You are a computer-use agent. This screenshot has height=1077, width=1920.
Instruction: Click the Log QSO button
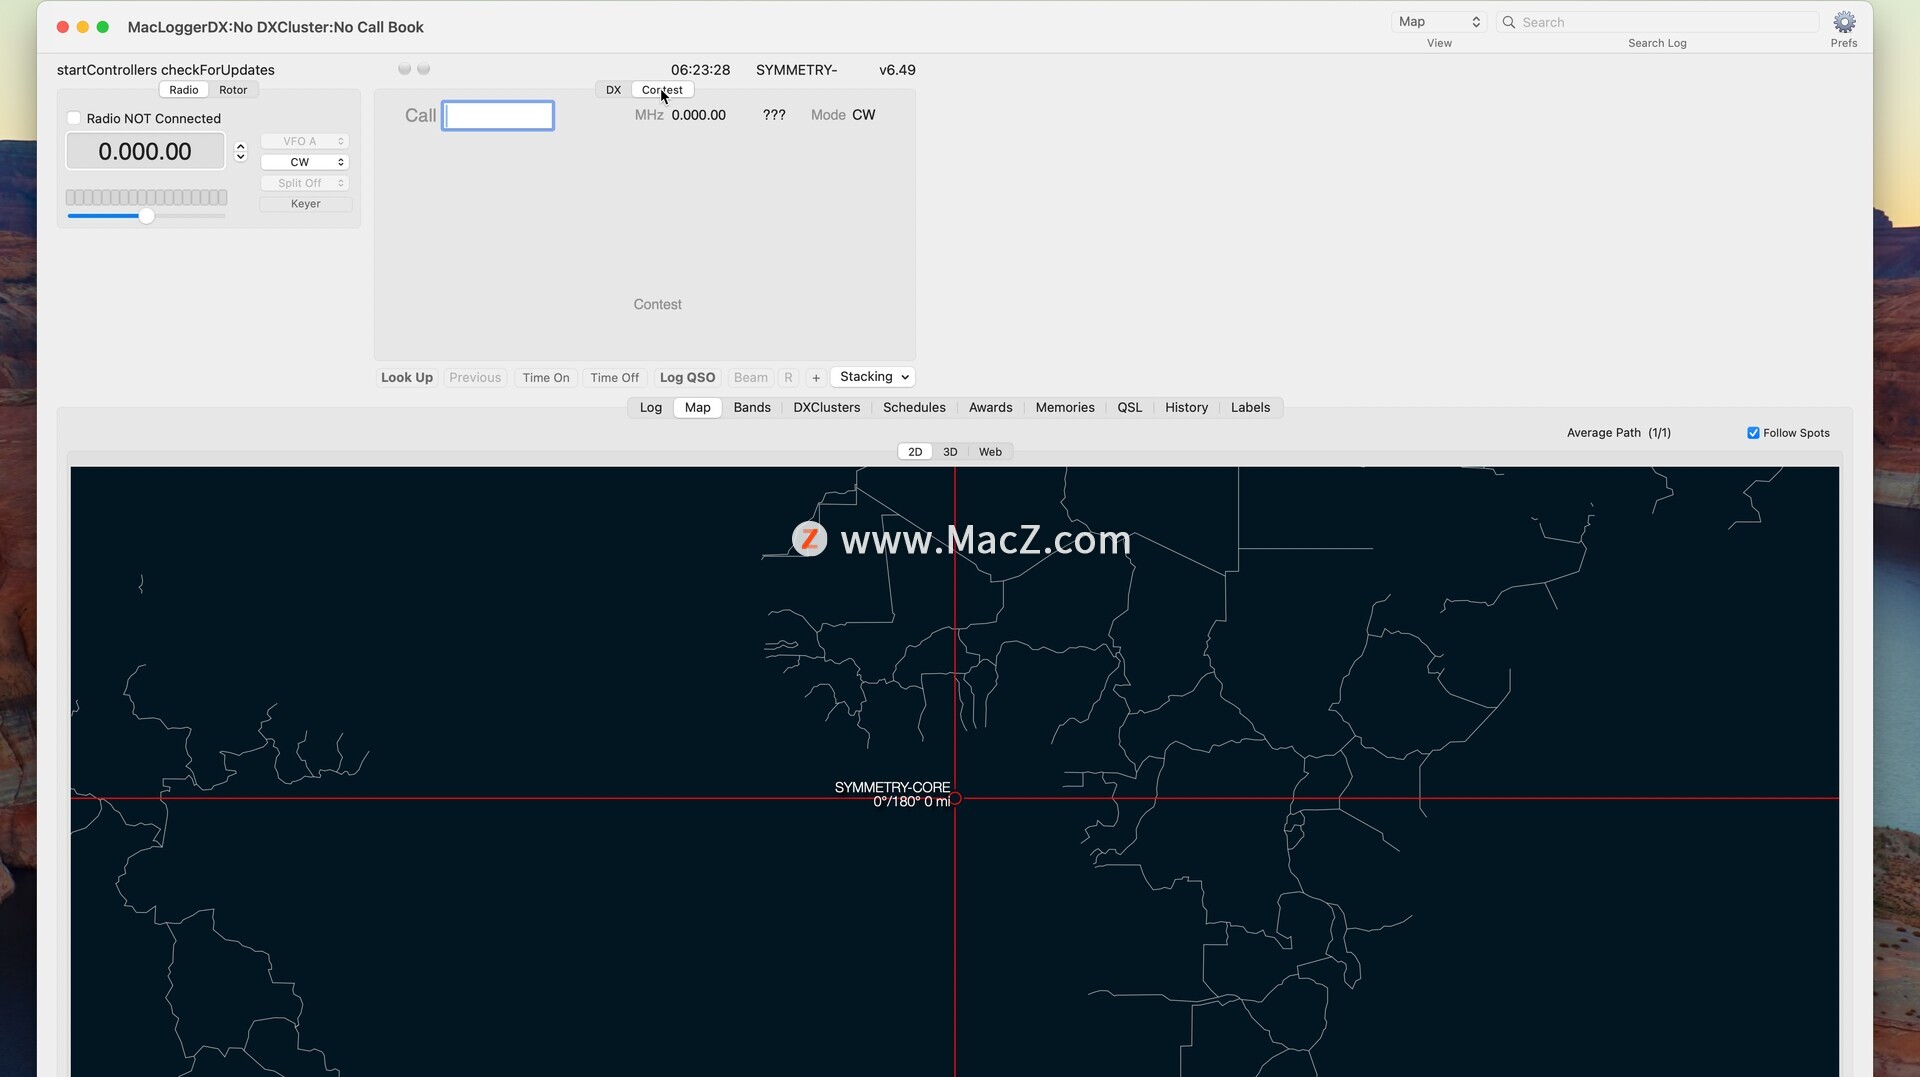(x=687, y=378)
